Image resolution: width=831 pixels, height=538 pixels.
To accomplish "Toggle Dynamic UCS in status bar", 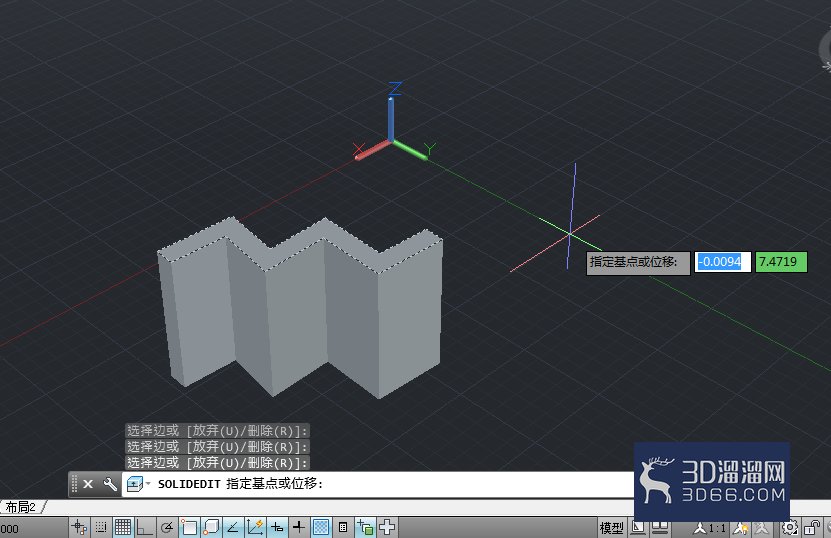I will (x=255, y=527).
